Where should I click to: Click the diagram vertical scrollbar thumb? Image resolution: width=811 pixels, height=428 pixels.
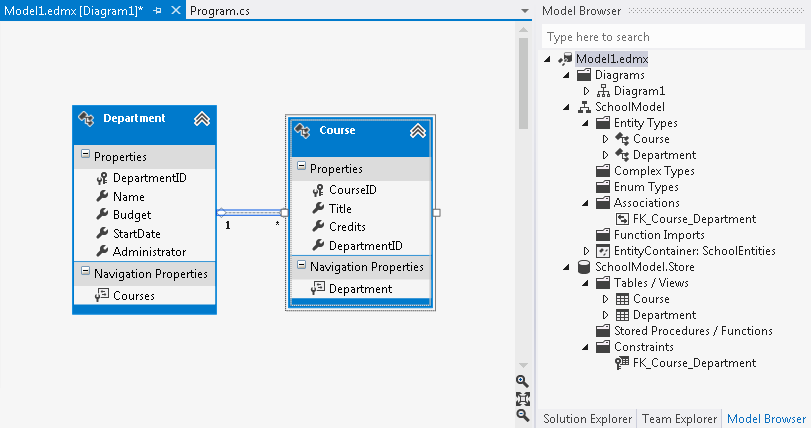pyautogui.click(x=523, y=83)
